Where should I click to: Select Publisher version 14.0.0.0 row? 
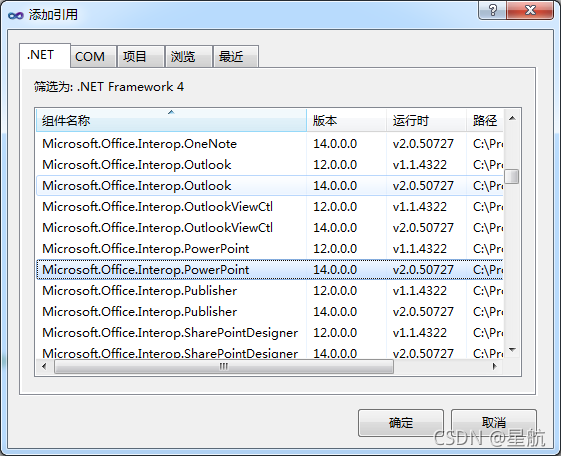(270, 312)
